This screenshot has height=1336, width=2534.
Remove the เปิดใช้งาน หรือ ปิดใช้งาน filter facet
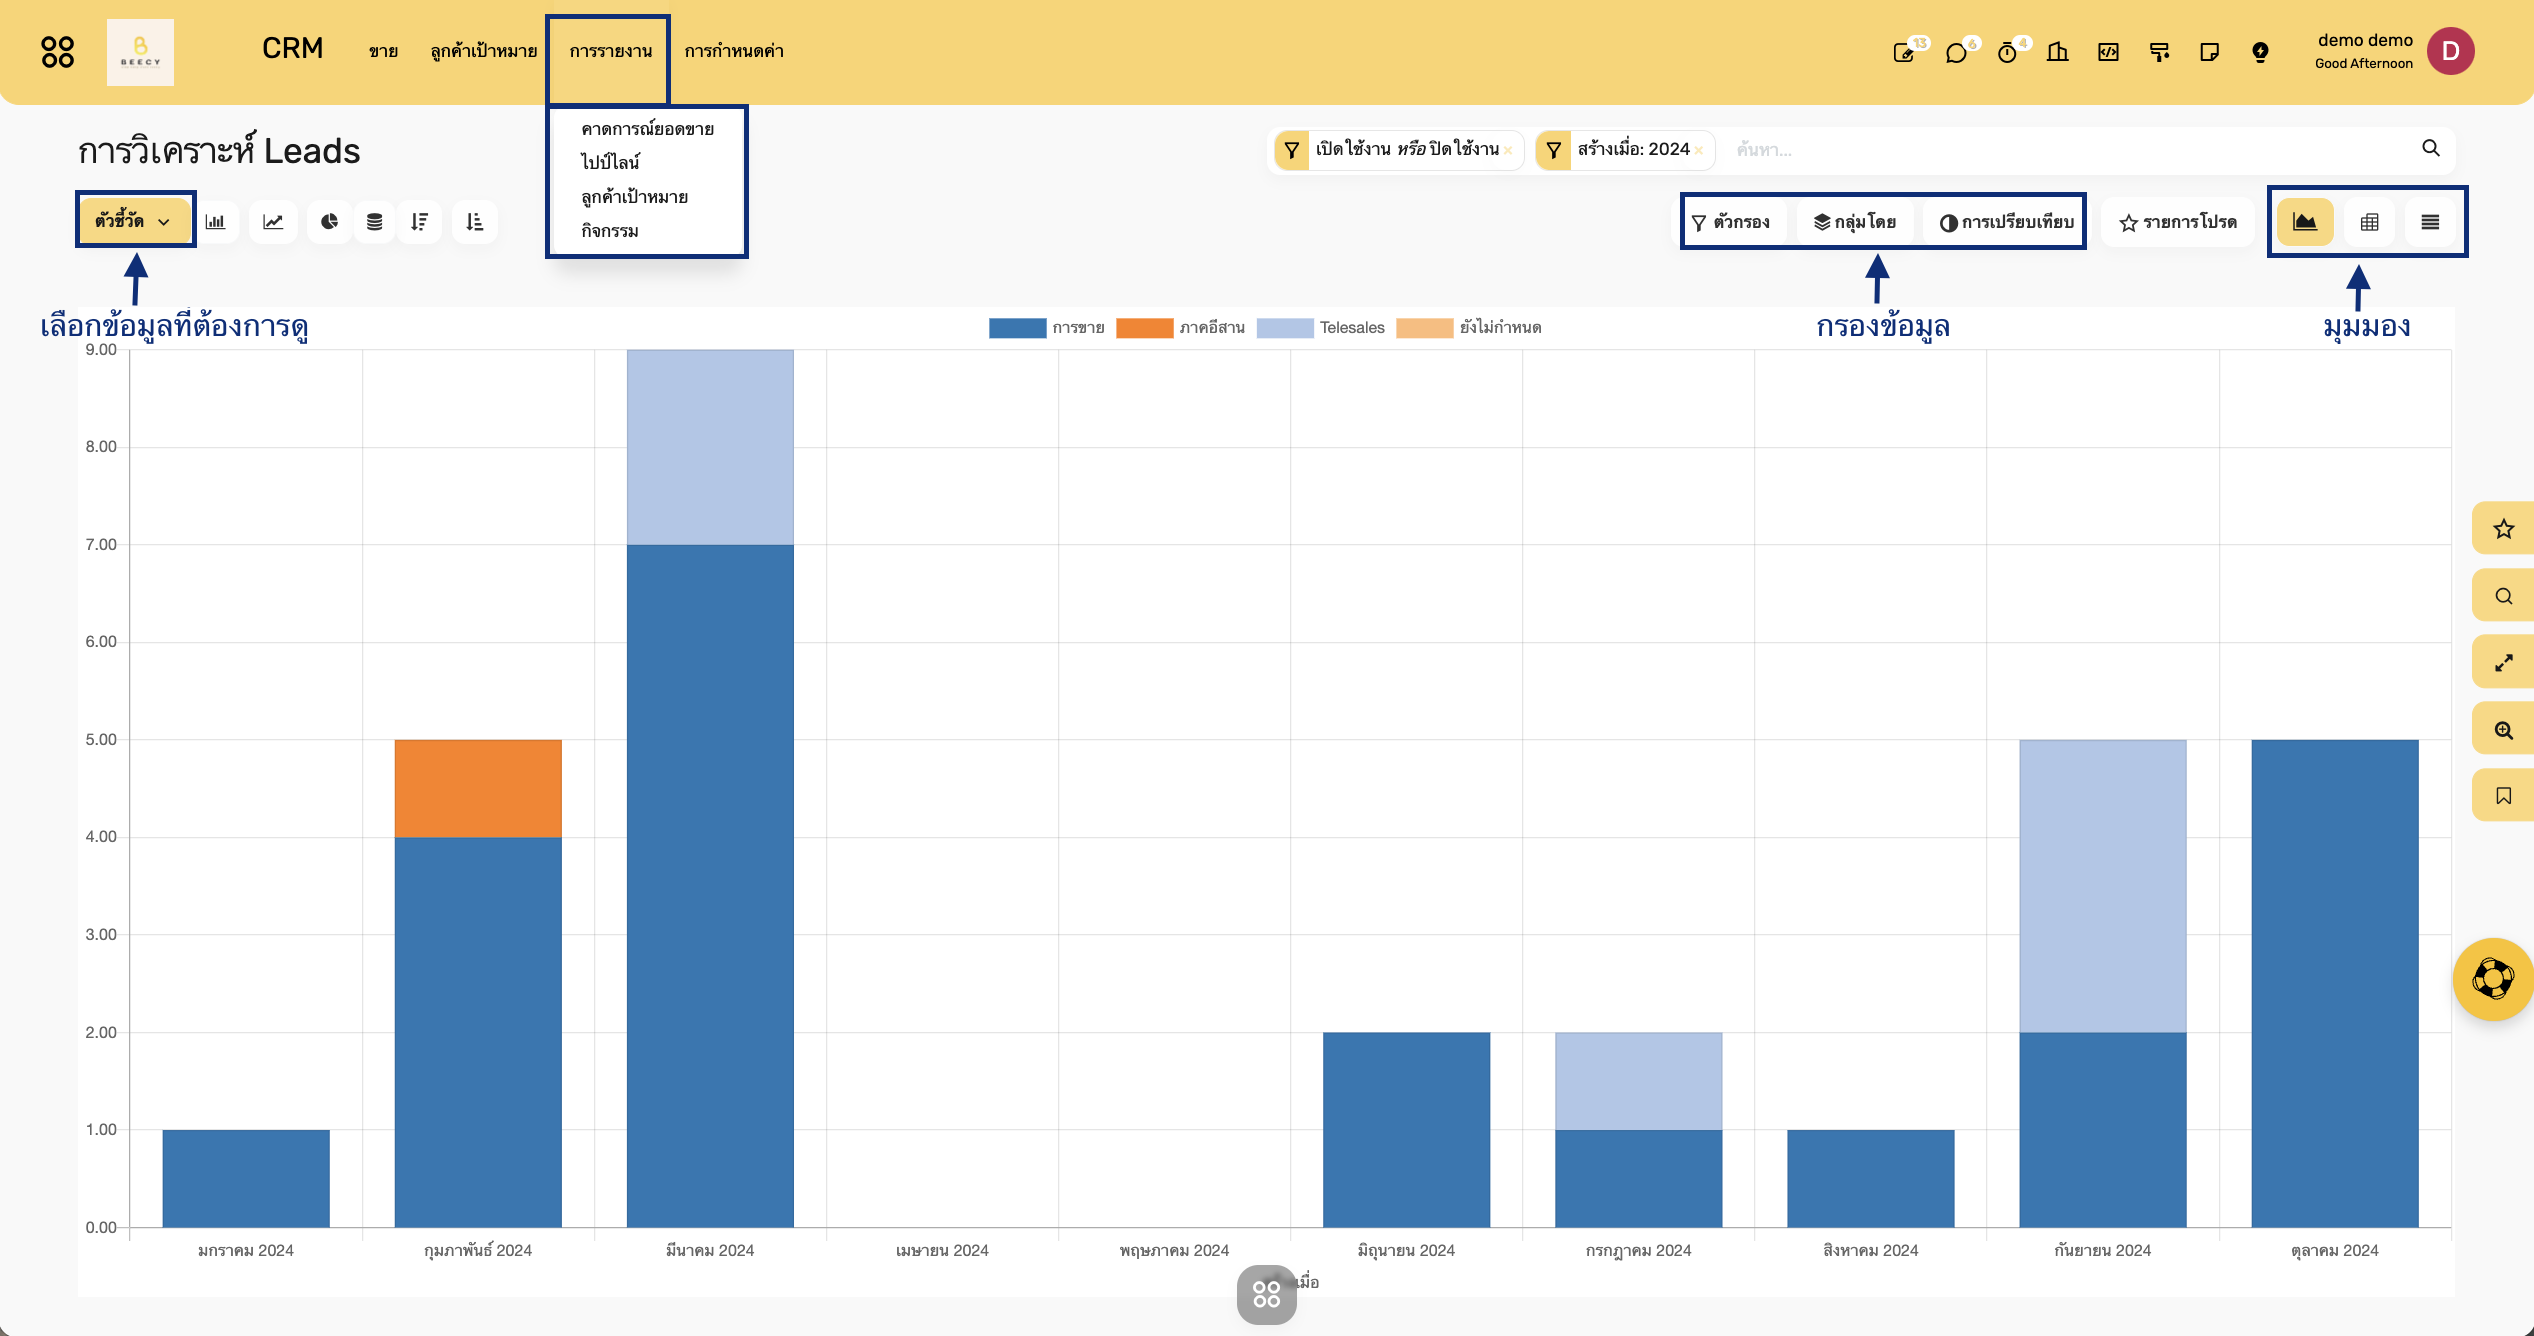click(x=1508, y=151)
